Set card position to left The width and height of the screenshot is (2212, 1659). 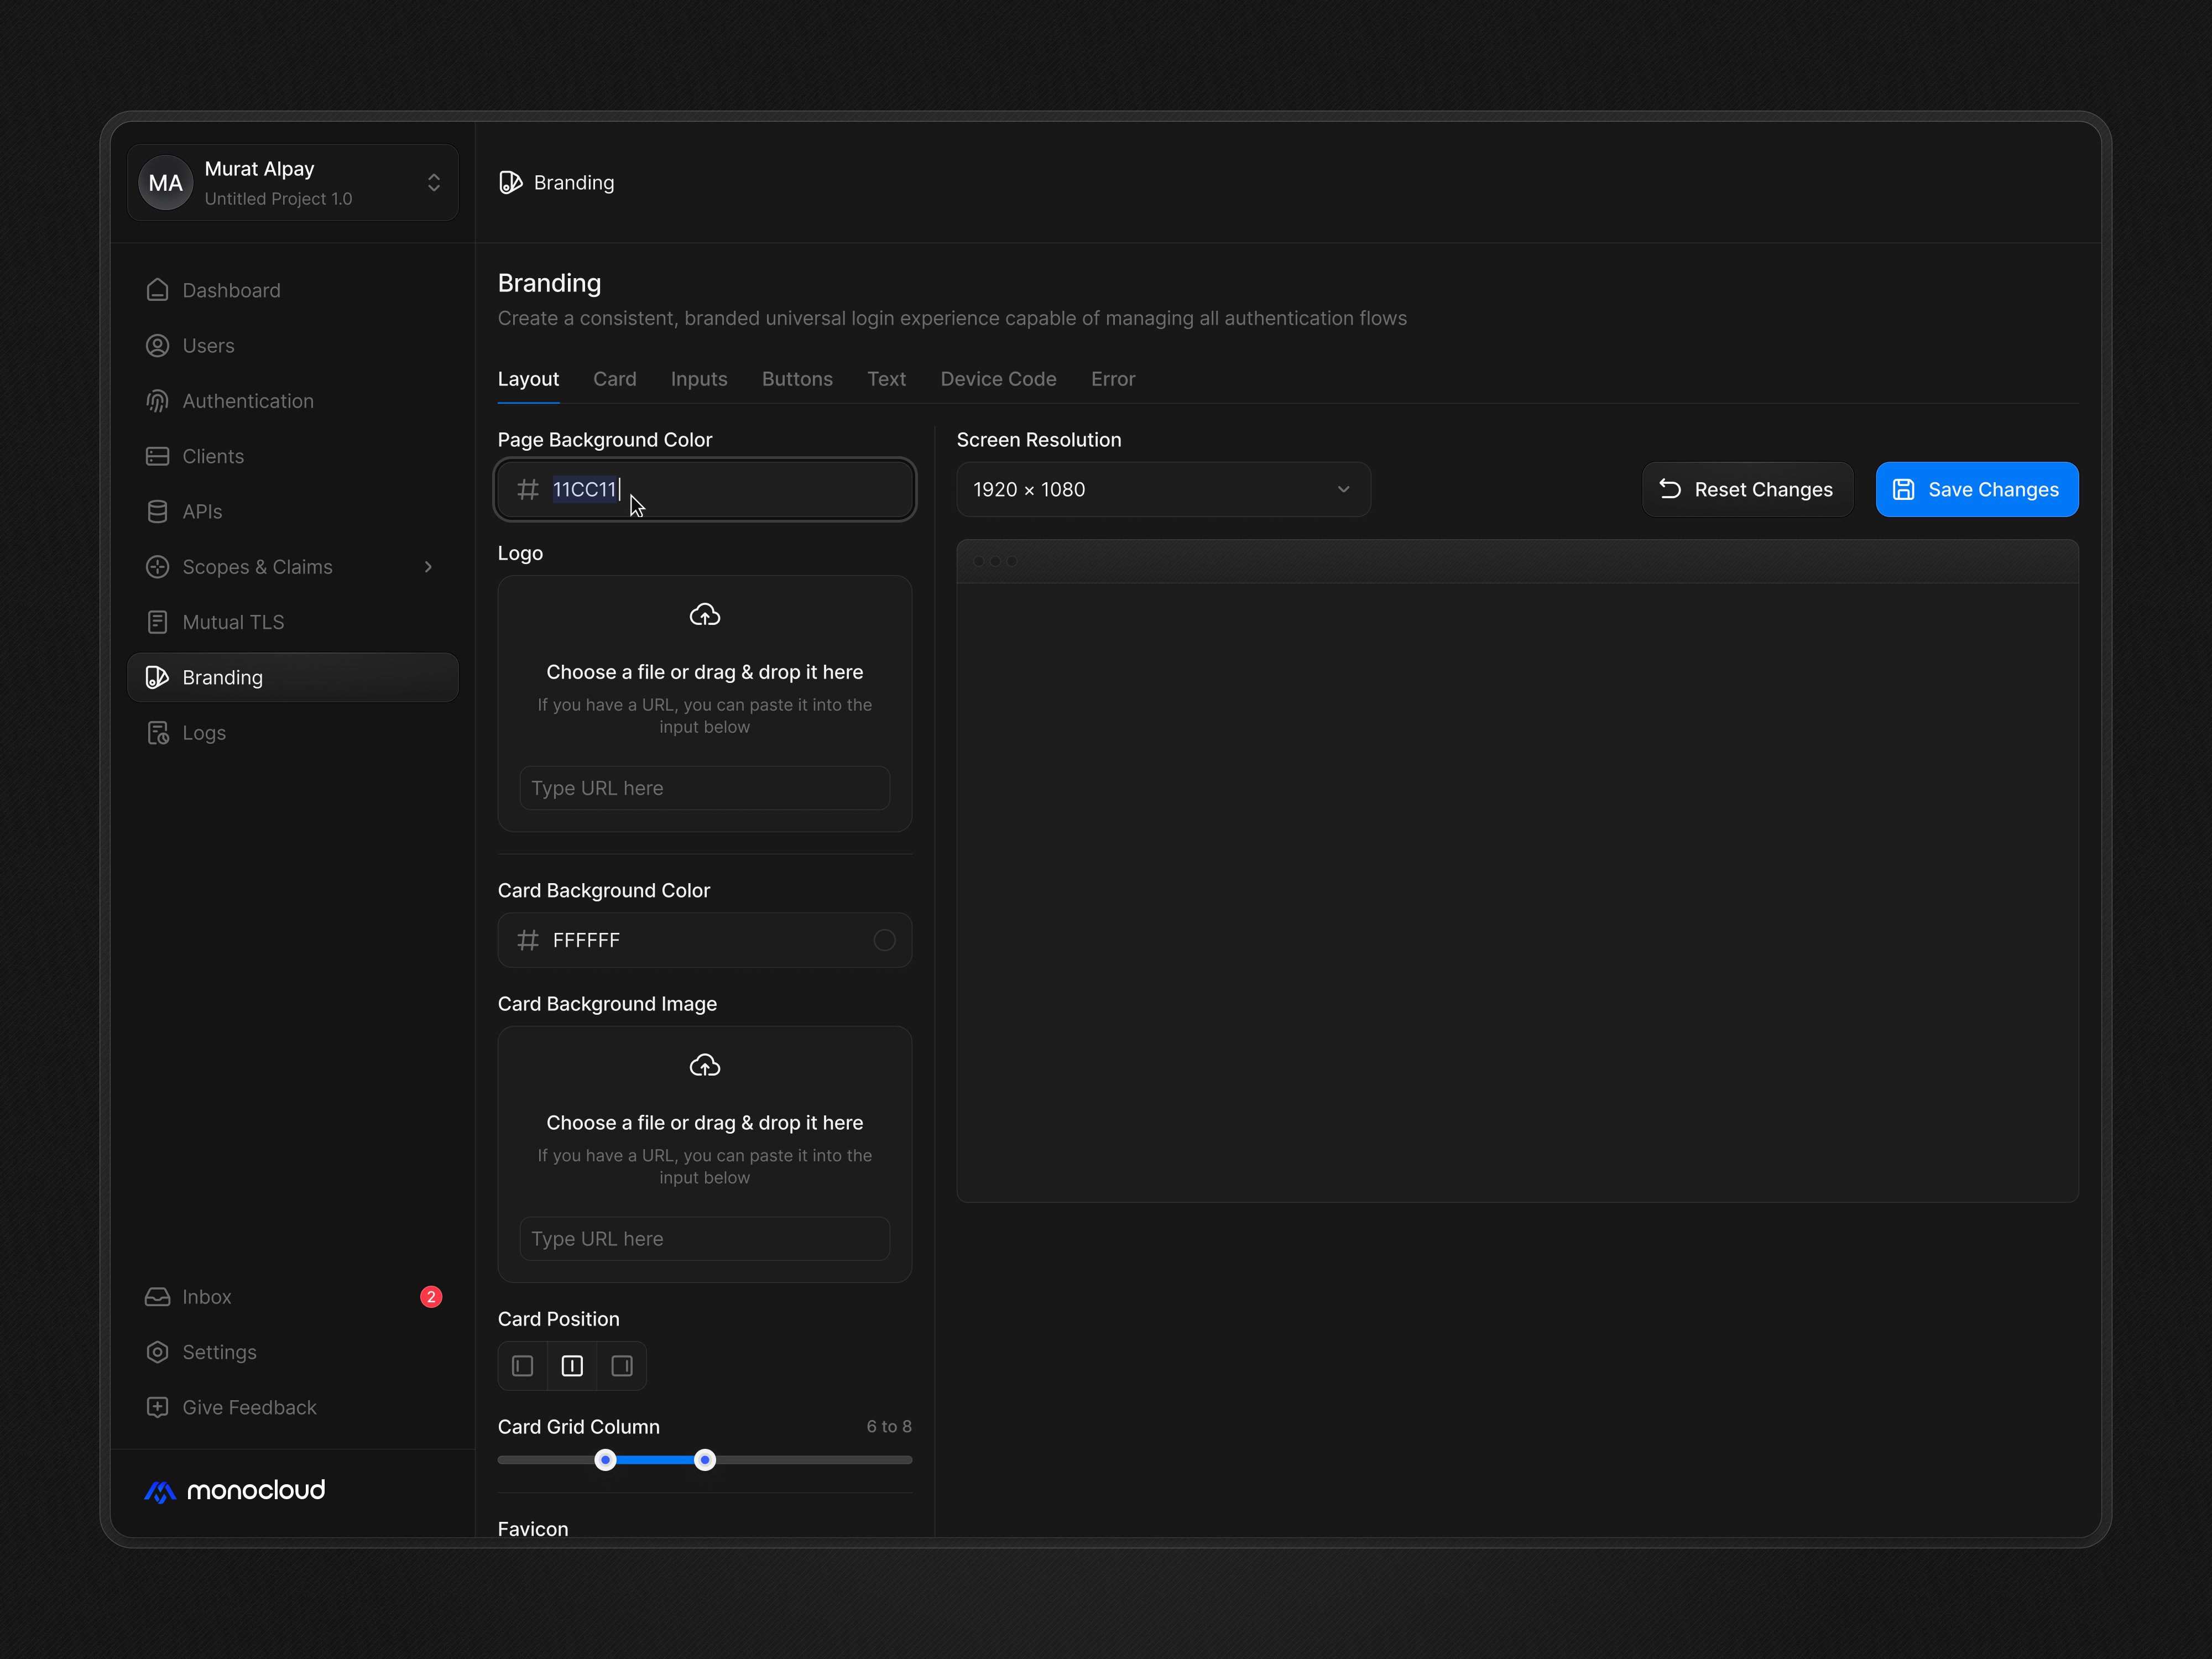point(523,1366)
